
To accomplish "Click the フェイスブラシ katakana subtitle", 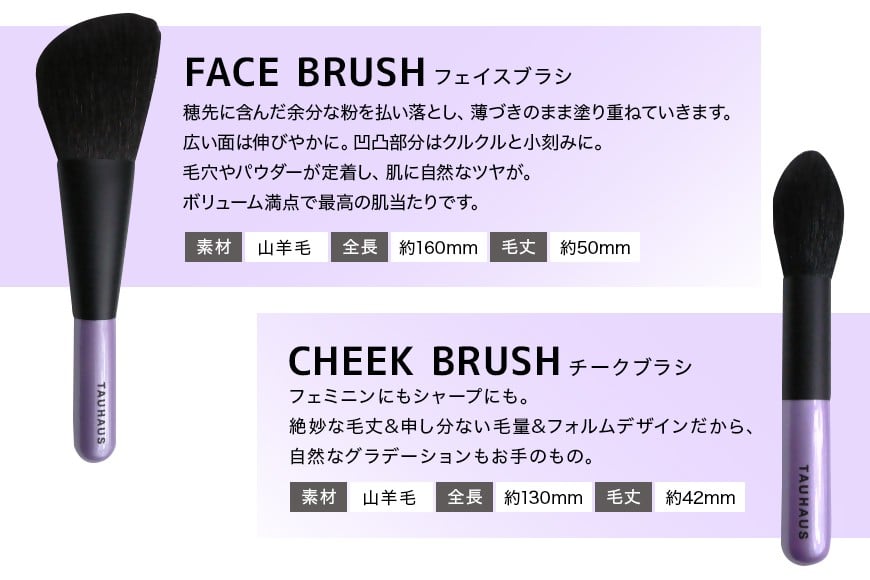I will point(502,77).
